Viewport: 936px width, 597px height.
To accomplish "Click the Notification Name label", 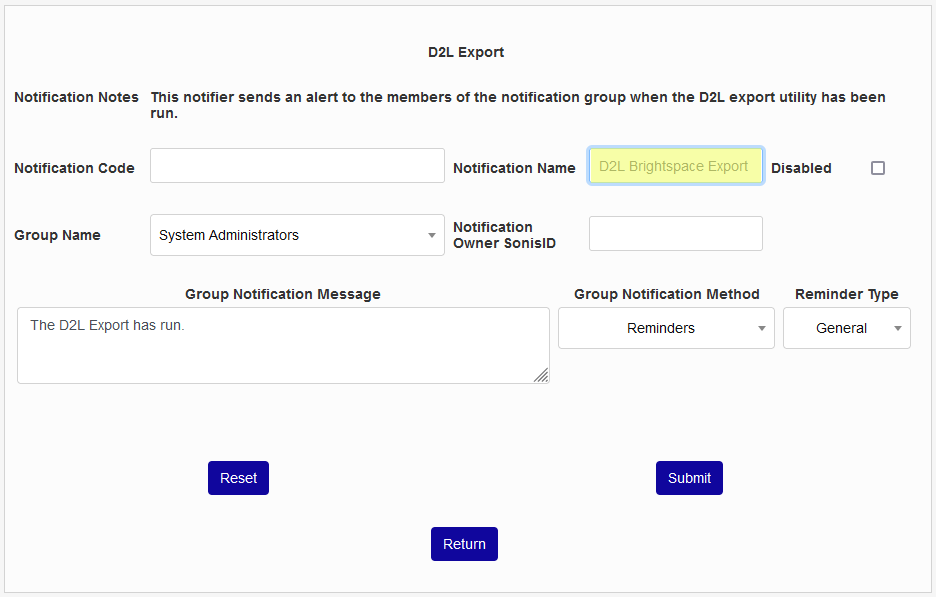I will tap(514, 168).
